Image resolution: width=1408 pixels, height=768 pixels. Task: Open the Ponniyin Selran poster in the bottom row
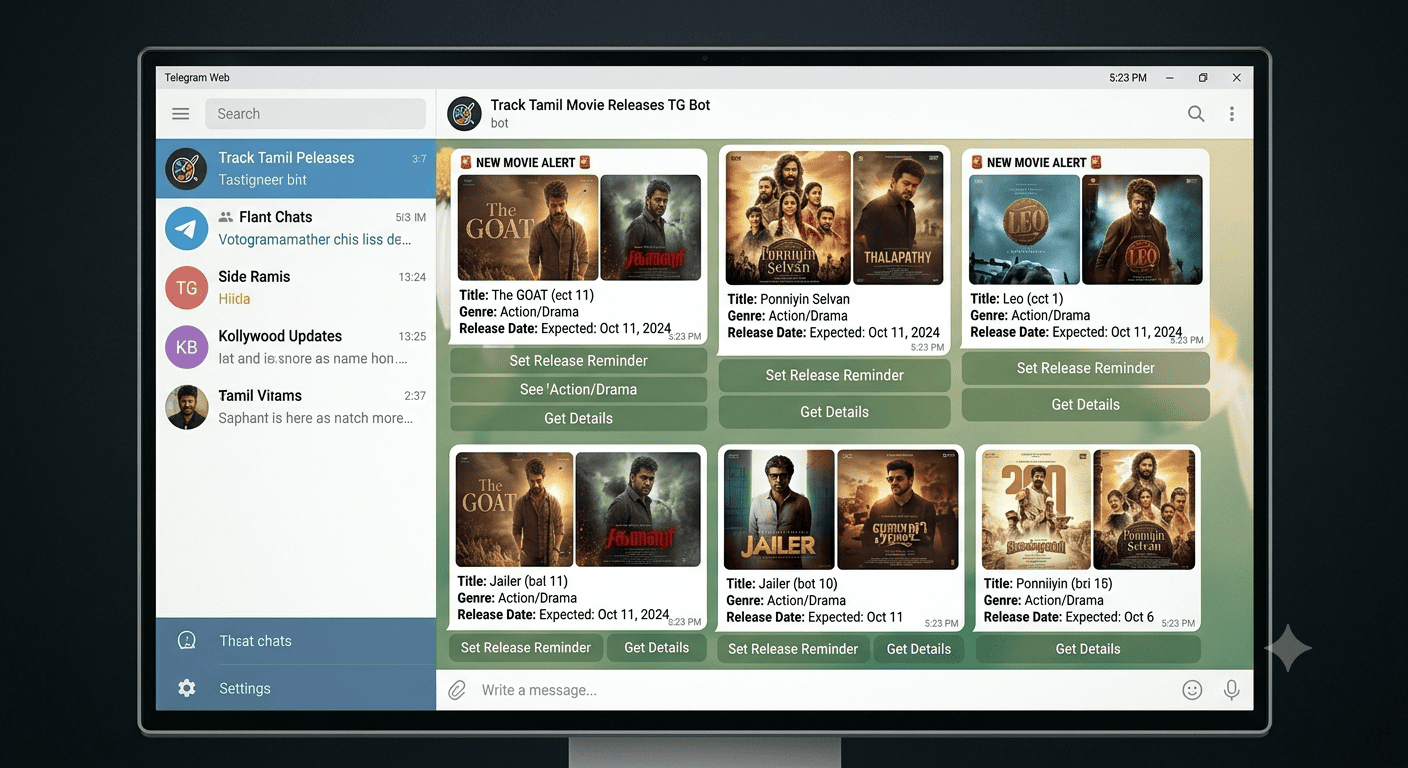pyautogui.click(x=1145, y=510)
